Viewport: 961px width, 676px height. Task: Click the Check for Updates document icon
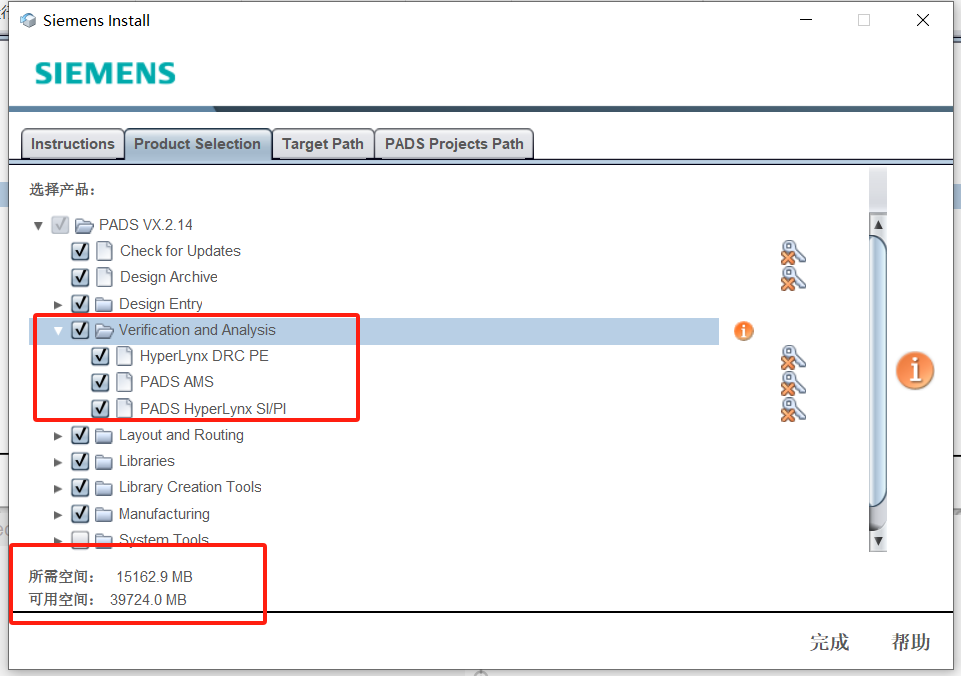tap(105, 251)
